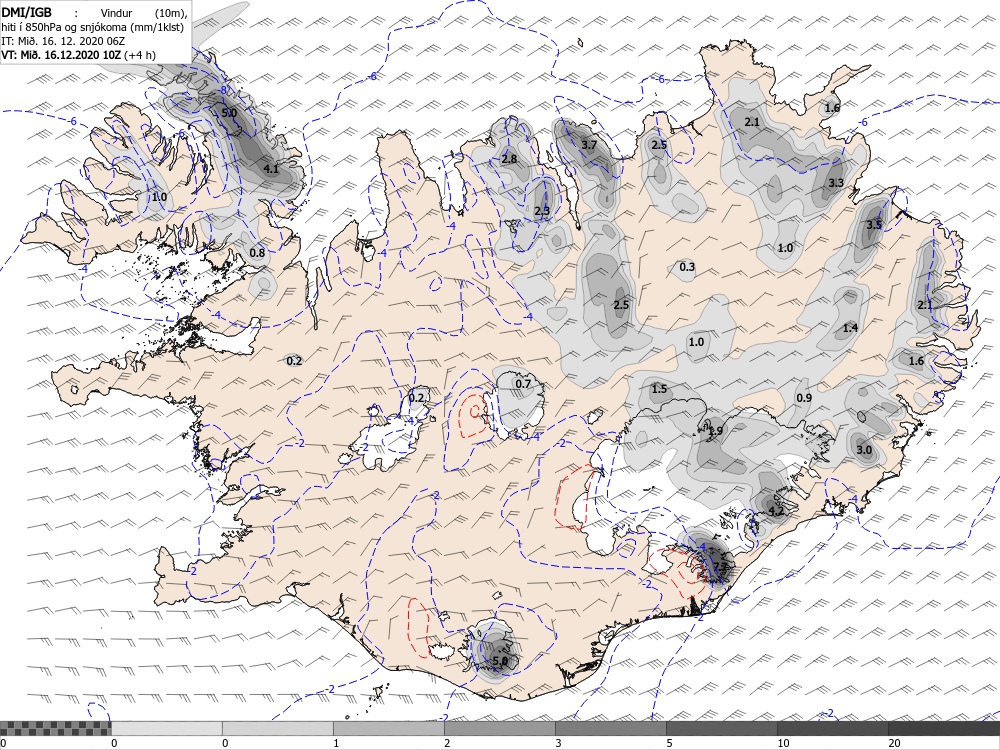
Task: Click the 3.0 snowfall value
Action: pyautogui.click(x=864, y=450)
